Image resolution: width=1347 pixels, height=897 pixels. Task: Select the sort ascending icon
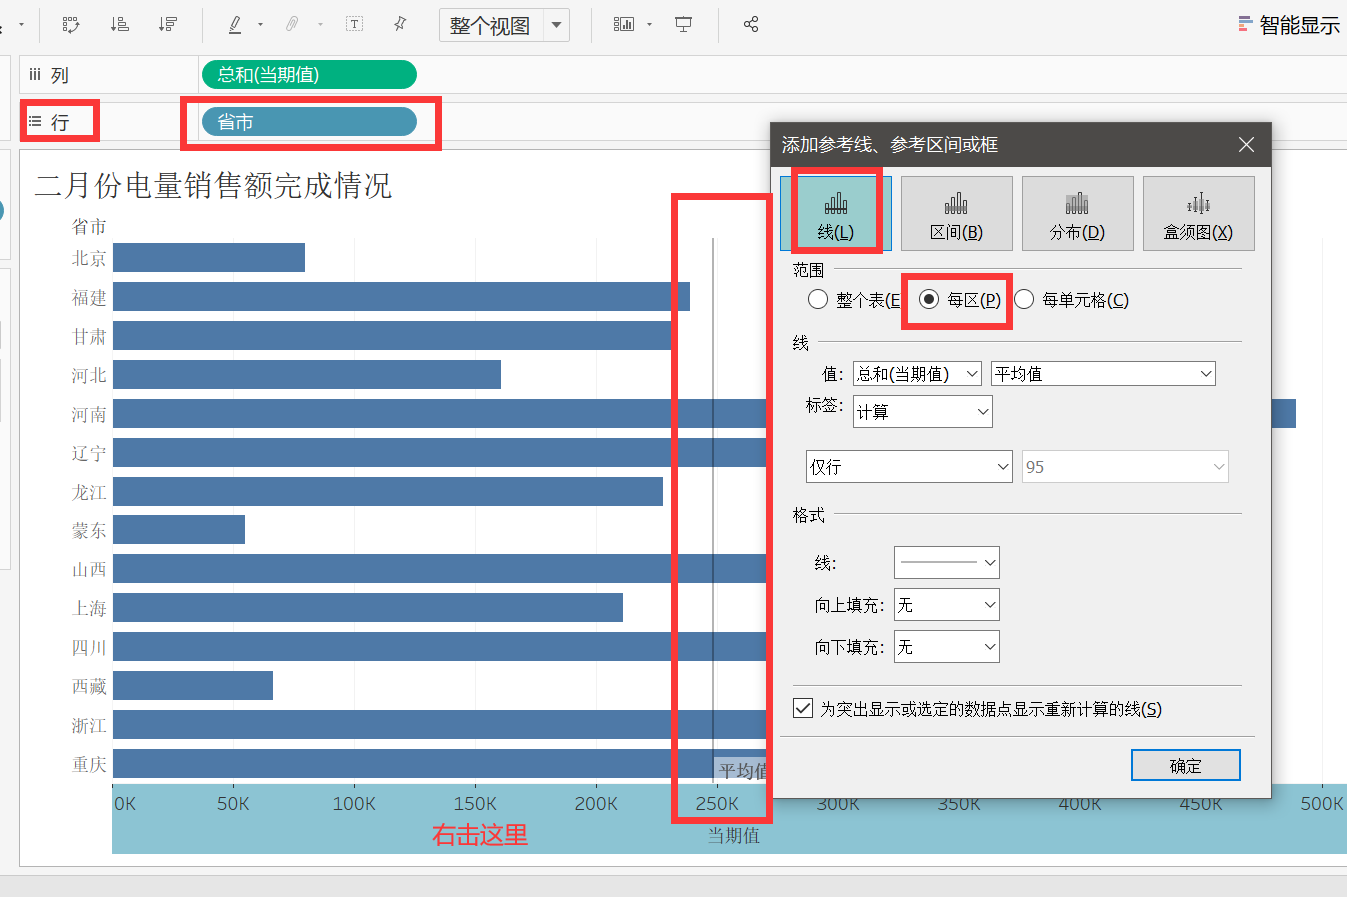pyautogui.click(x=119, y=24)
